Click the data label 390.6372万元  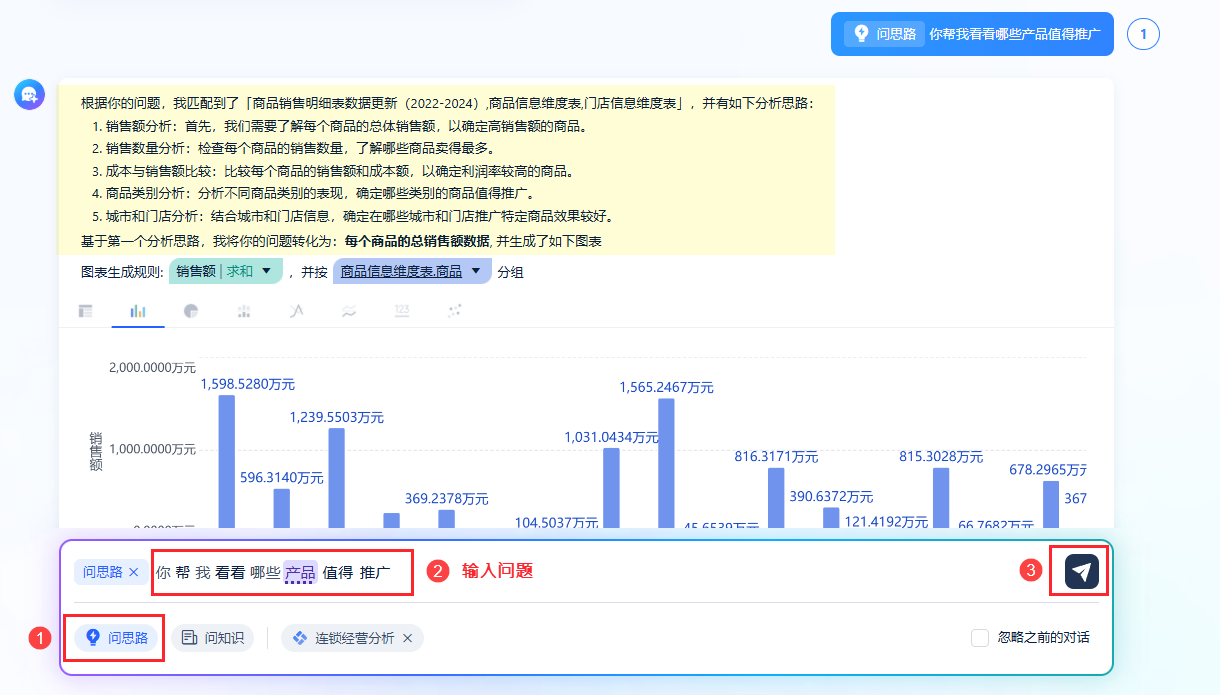click(x=832, y=496)
